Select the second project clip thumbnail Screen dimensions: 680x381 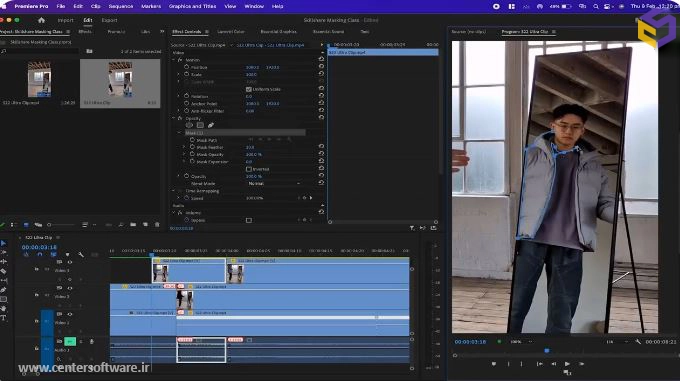pyautogui.click(x=120, y=79)
